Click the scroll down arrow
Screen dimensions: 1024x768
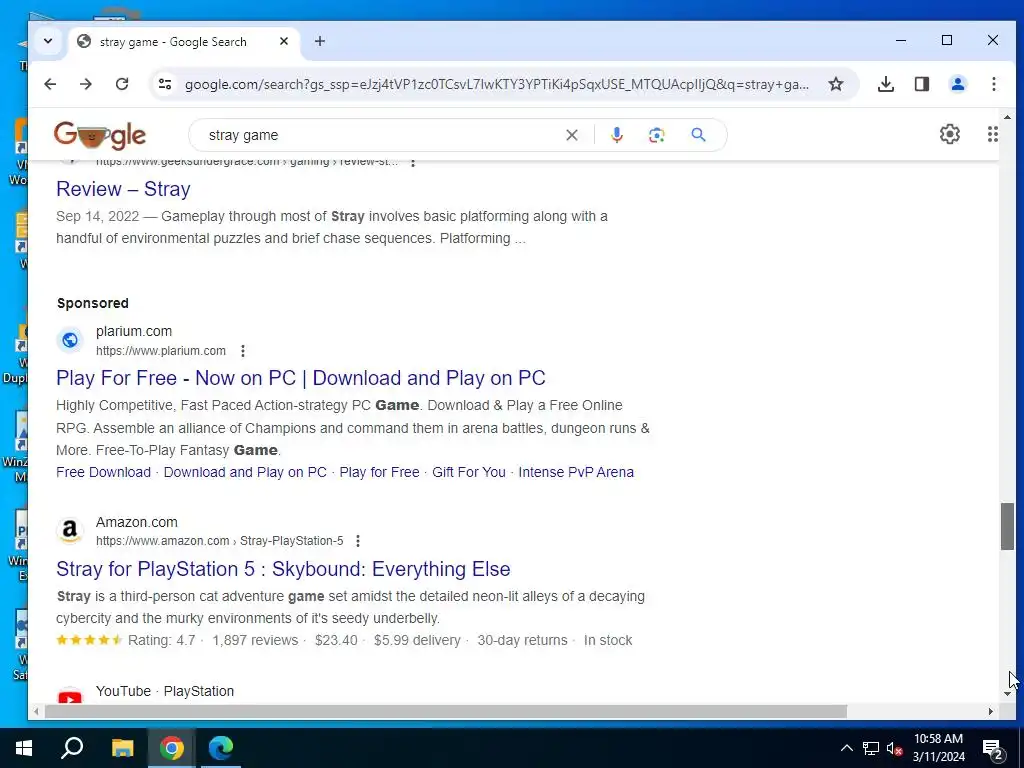pos(1007,694)
